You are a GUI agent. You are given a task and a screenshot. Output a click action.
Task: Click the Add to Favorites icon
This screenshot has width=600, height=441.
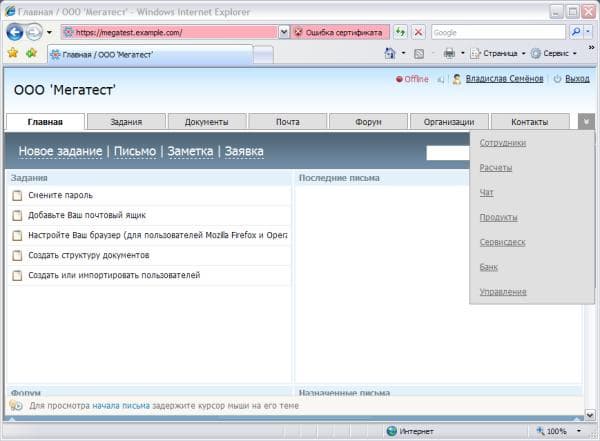point(32,53)
